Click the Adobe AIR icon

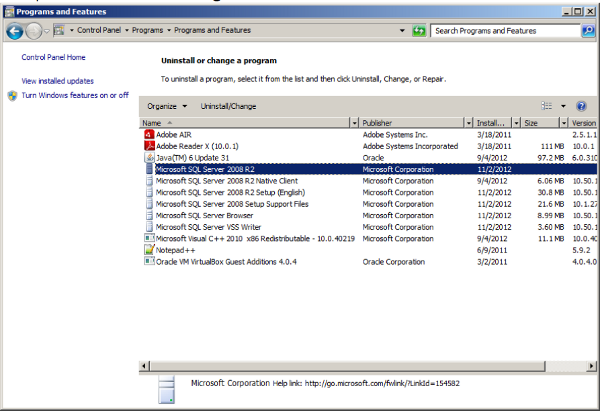pyautogui.click(x=149, y=134)
